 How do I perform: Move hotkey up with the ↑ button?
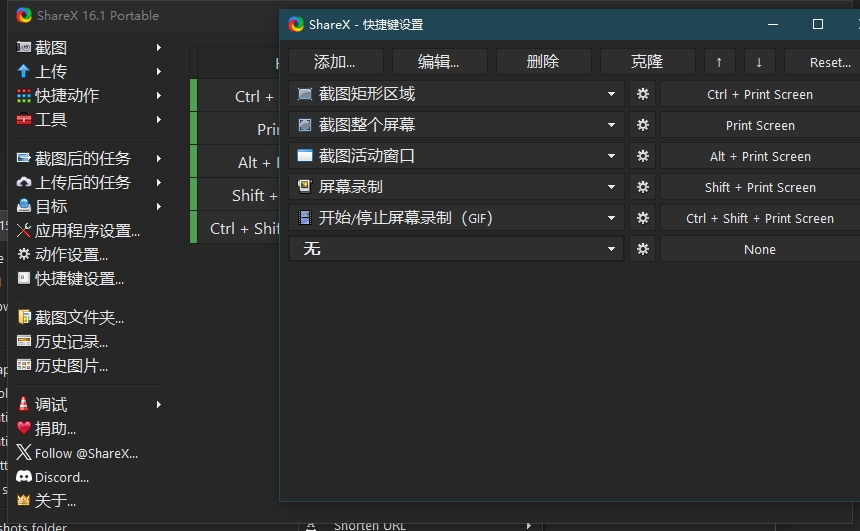pos(719,62)
